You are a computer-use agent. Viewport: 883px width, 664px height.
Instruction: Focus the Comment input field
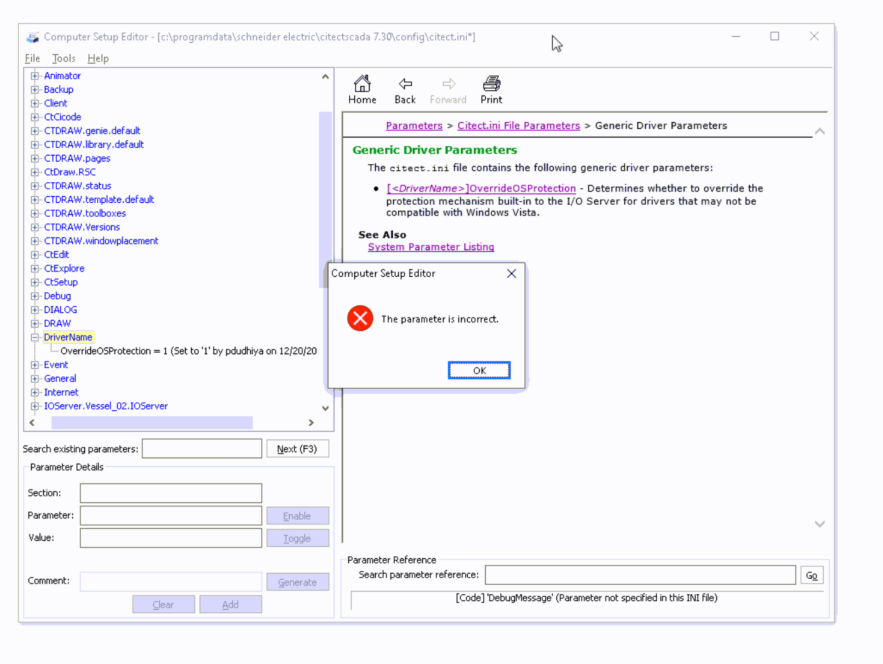click(171, 581)
